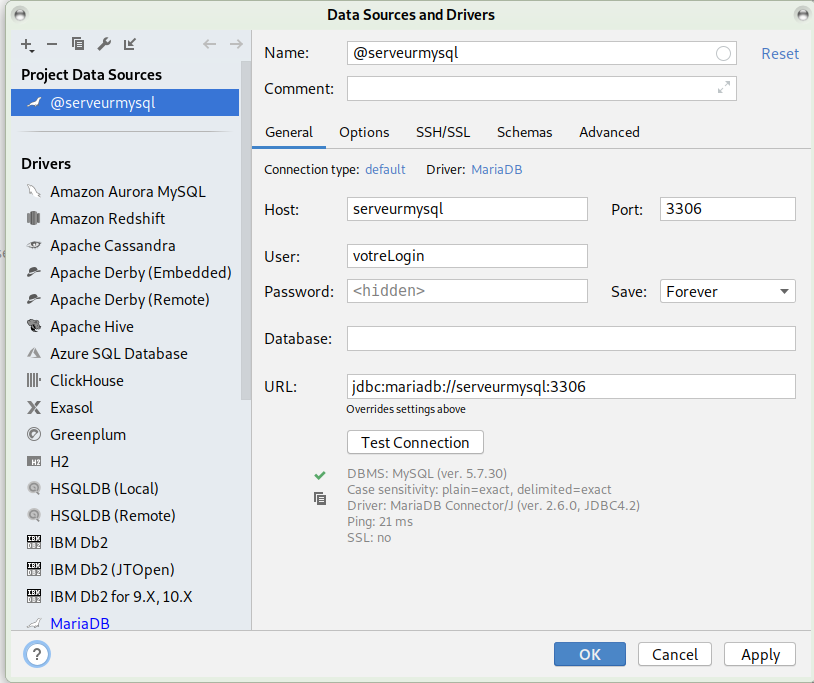The width and height of the screenshot is (814, 683).
Task: Switch to the Schemas tab
Action: point(524,132)
